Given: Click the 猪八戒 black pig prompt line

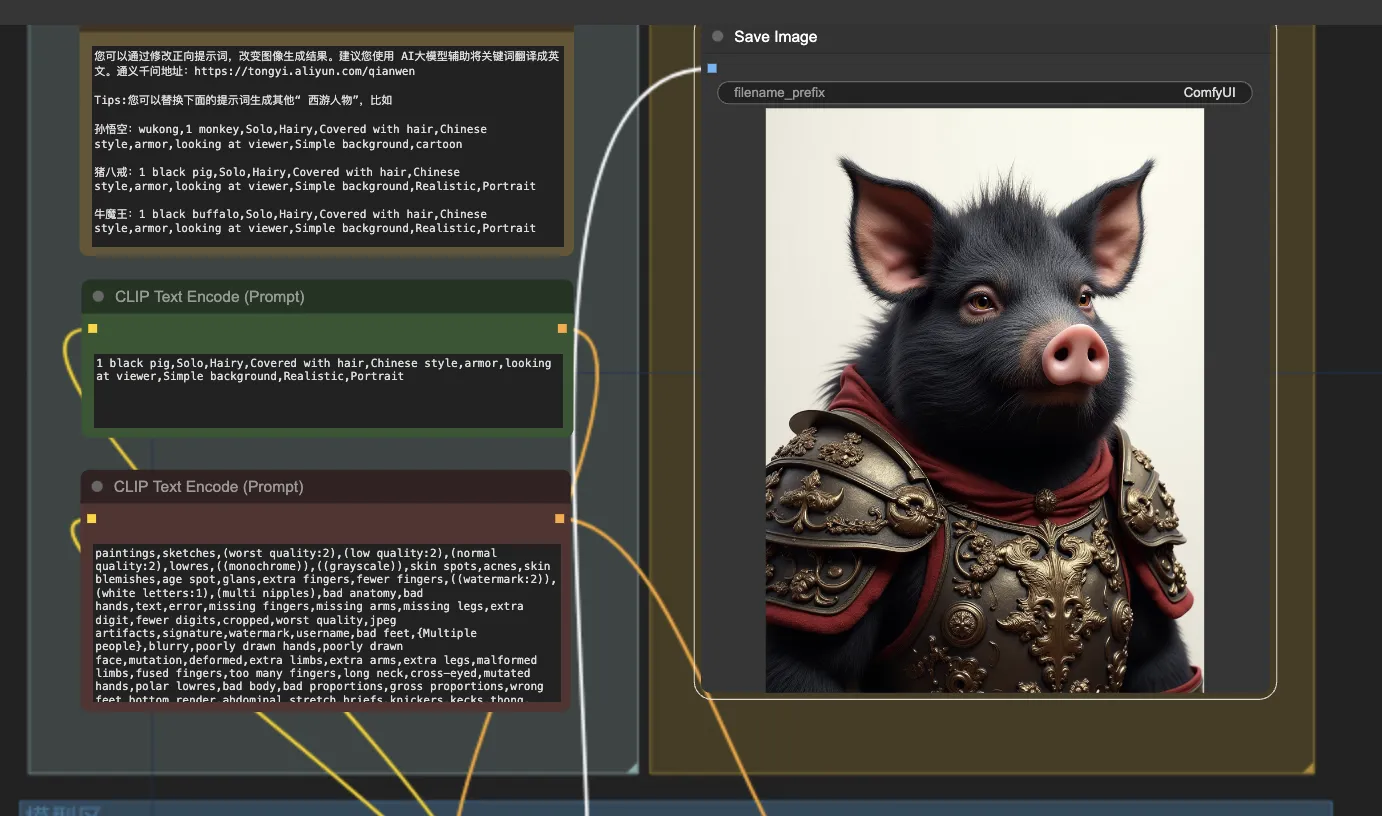Looking at the screenshot, I should point(315,179).
